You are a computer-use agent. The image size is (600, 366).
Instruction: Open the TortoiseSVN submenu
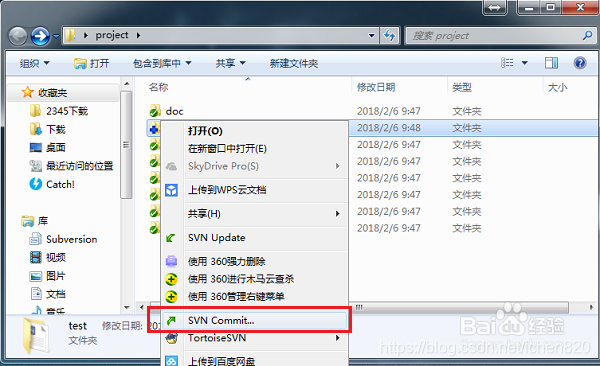[x=254, y=338]
